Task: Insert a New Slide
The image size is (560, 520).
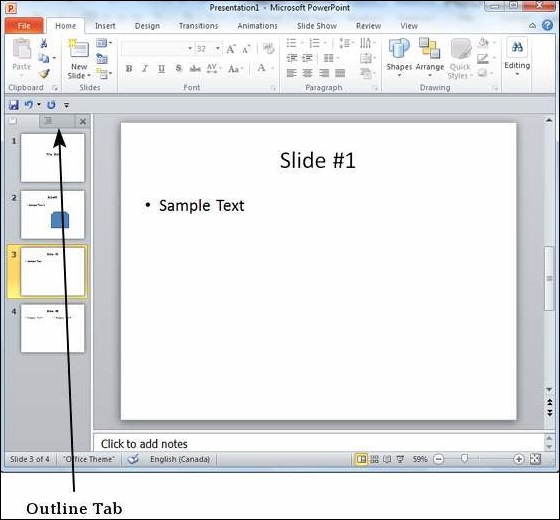Action: coord(79,58)
